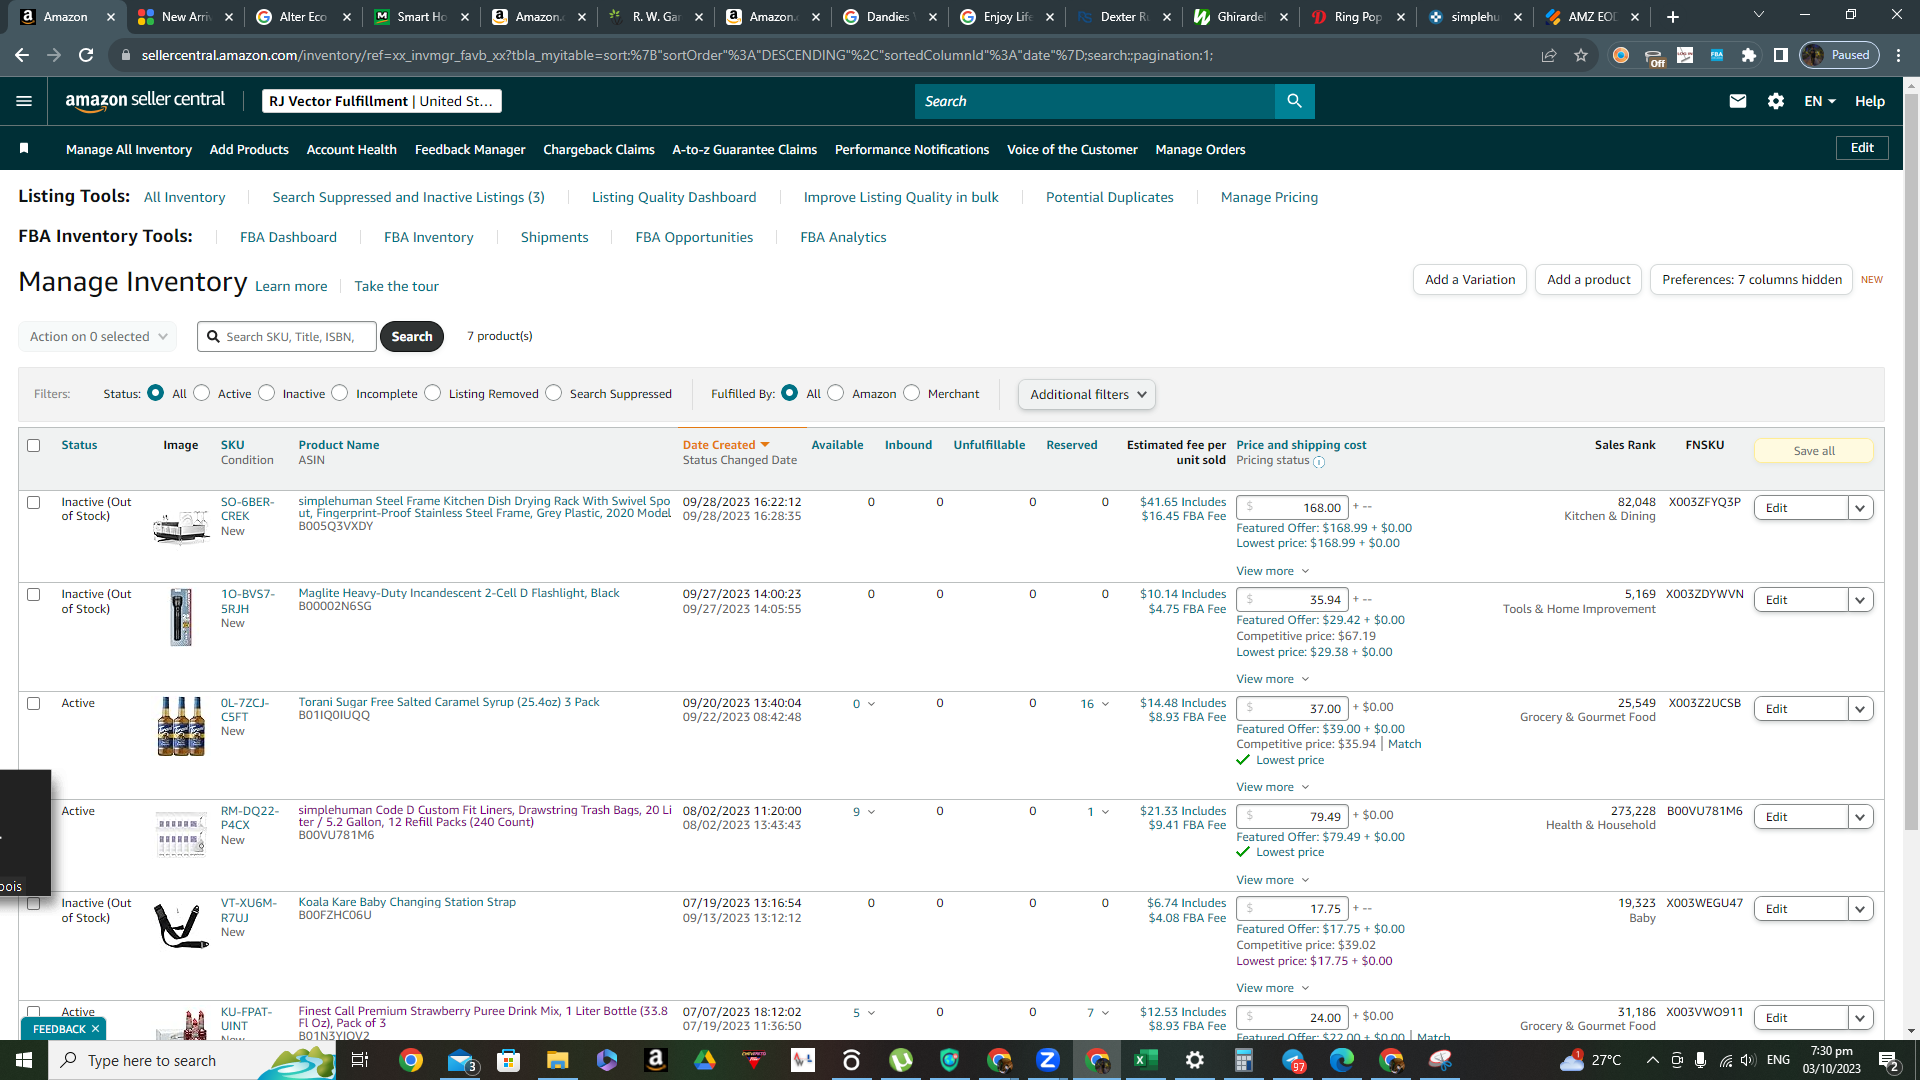Check the simplehuman Dish Drying Rack row

tap(34, 503)
